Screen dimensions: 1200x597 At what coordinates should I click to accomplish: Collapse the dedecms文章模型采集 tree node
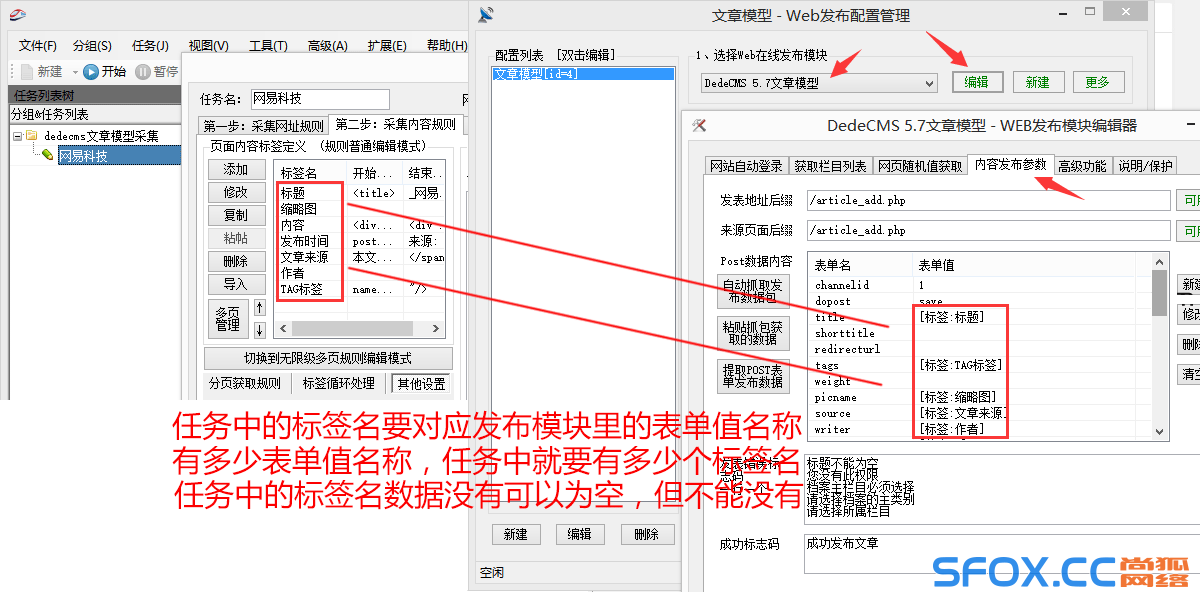coord(18,136)
